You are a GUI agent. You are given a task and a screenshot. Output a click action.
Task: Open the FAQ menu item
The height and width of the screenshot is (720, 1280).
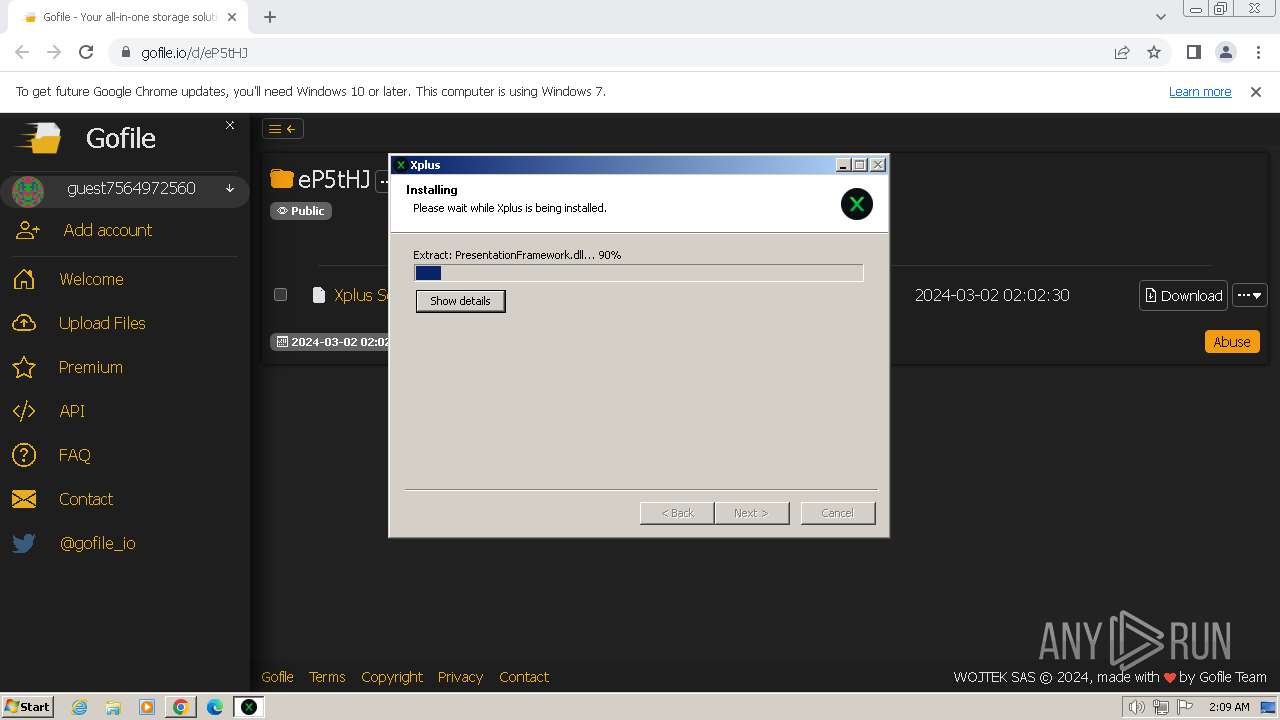click(x=75, y=455)
